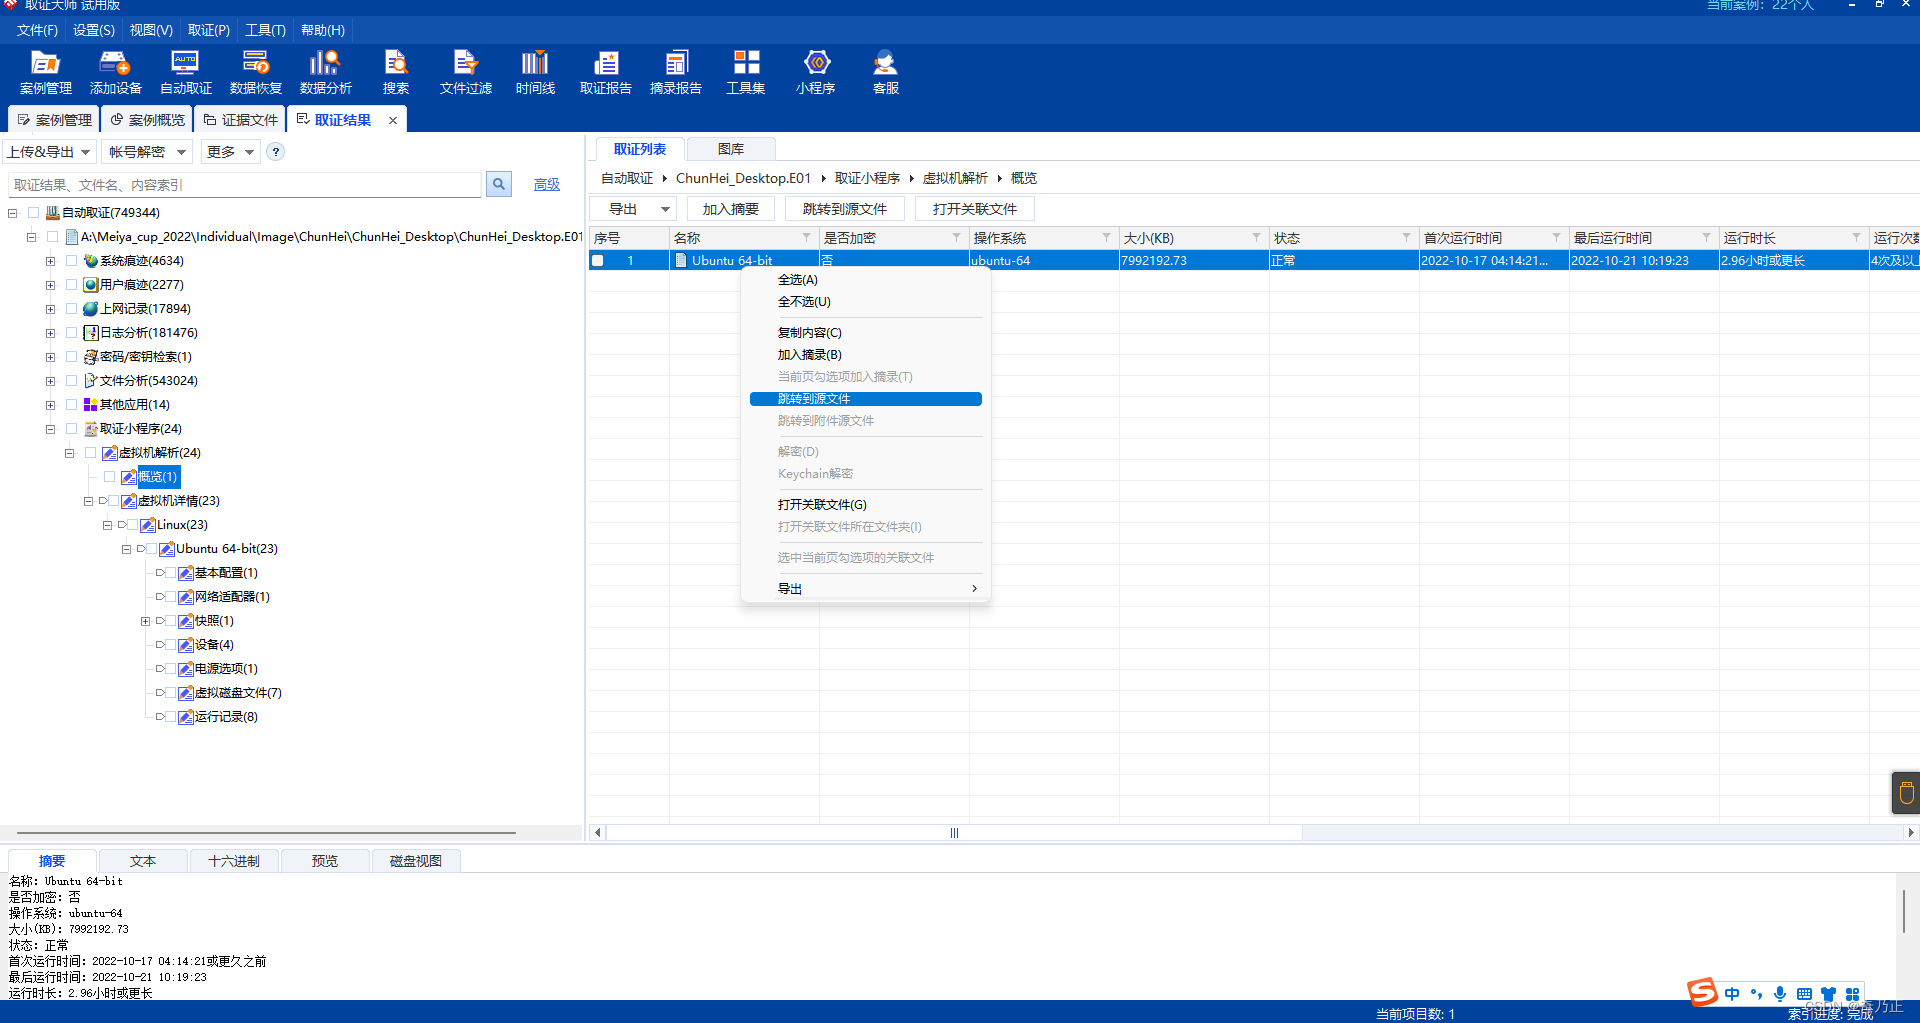Generate 取证报告 from toolbar
The width and height of the screenshot is (1920, 1023).
(x=606, y=72)
